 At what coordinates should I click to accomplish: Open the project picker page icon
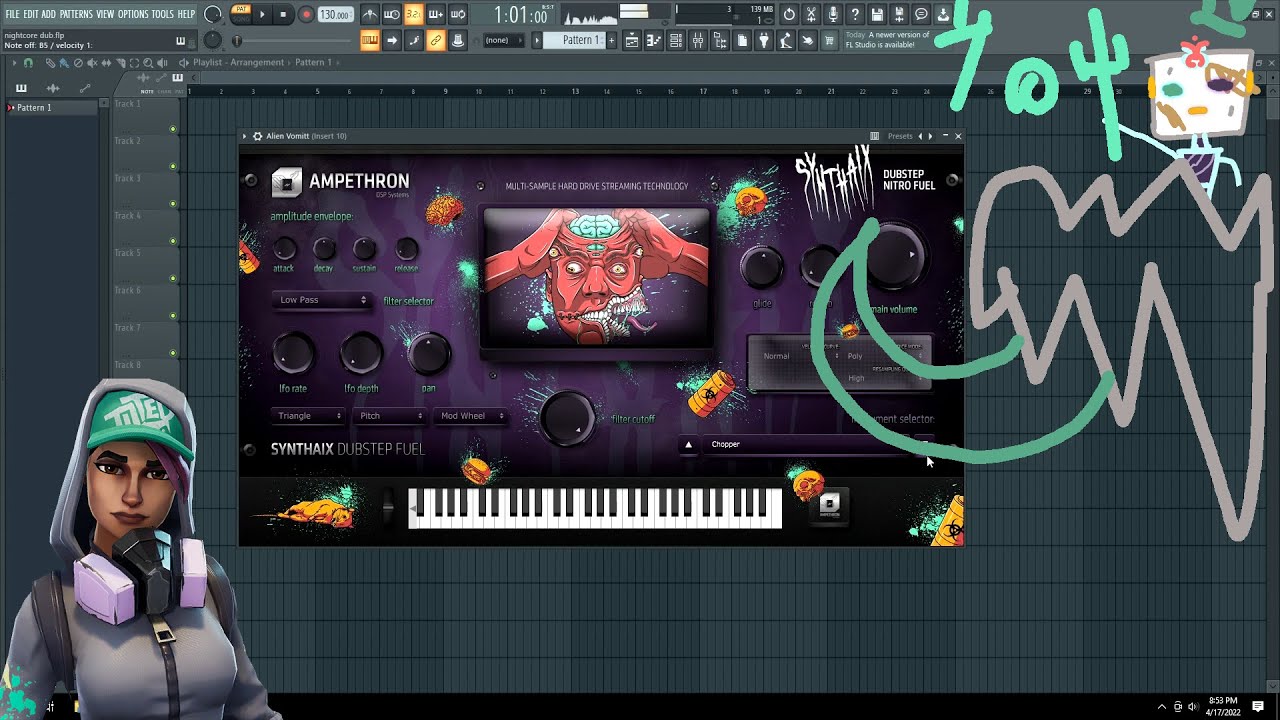coord(742,40)
